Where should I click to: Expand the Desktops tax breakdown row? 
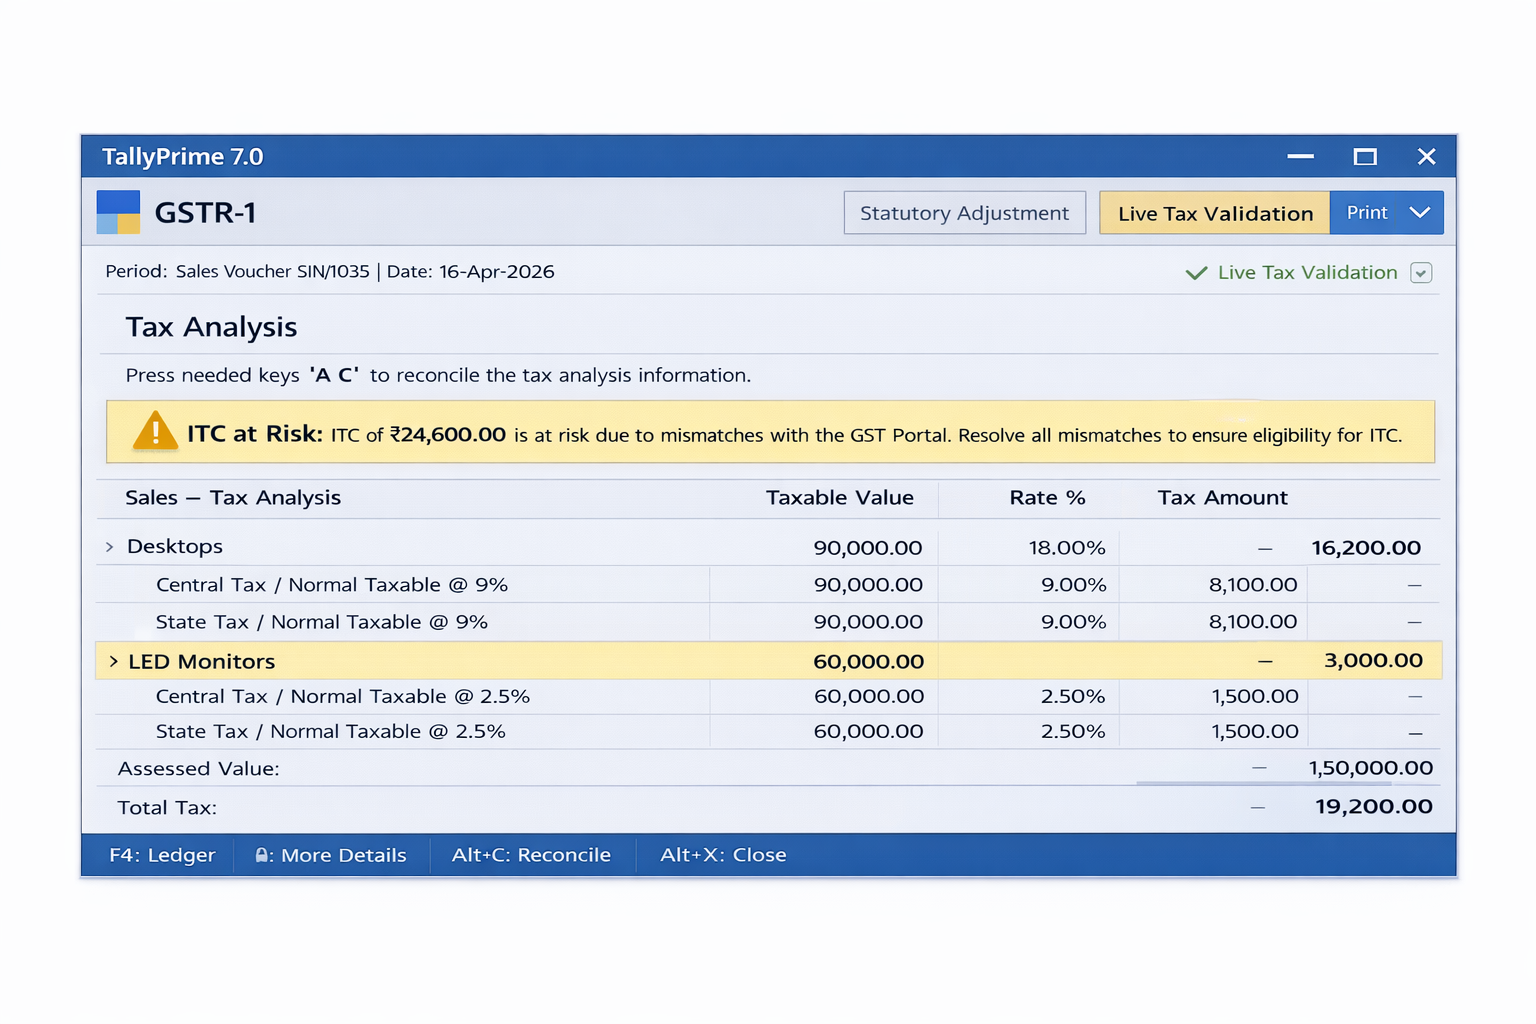pos(110,546)
